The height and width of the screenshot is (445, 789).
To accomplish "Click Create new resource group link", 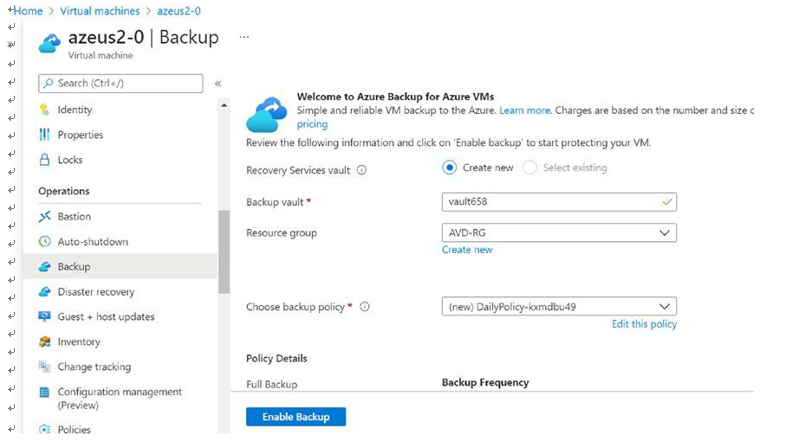I will tap(467, 250).
